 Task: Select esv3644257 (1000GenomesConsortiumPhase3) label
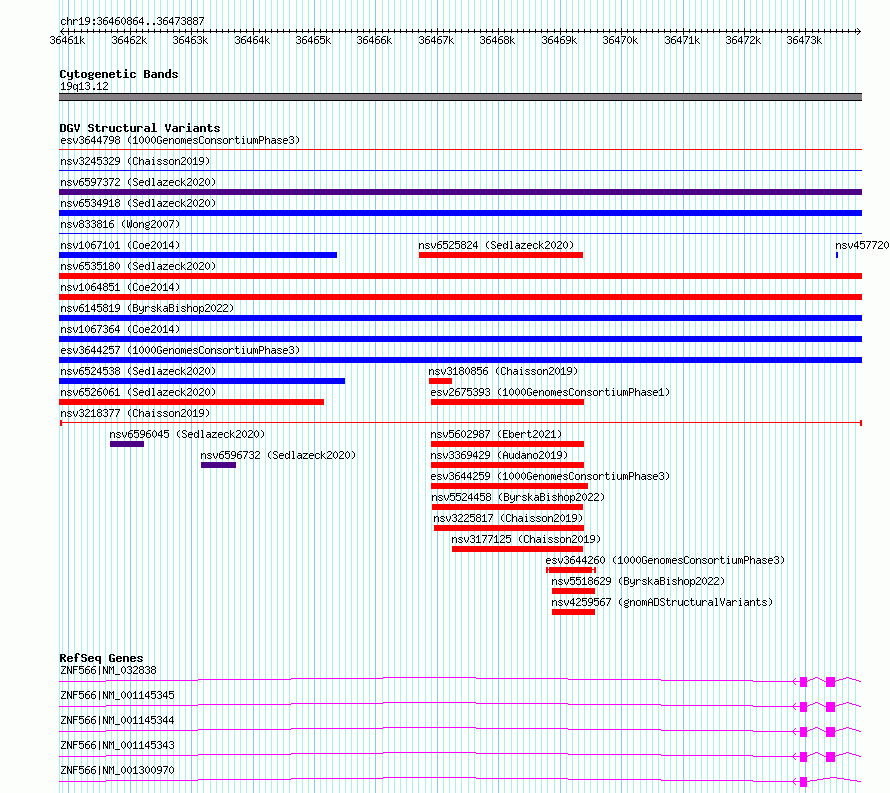tap(180, 350)
